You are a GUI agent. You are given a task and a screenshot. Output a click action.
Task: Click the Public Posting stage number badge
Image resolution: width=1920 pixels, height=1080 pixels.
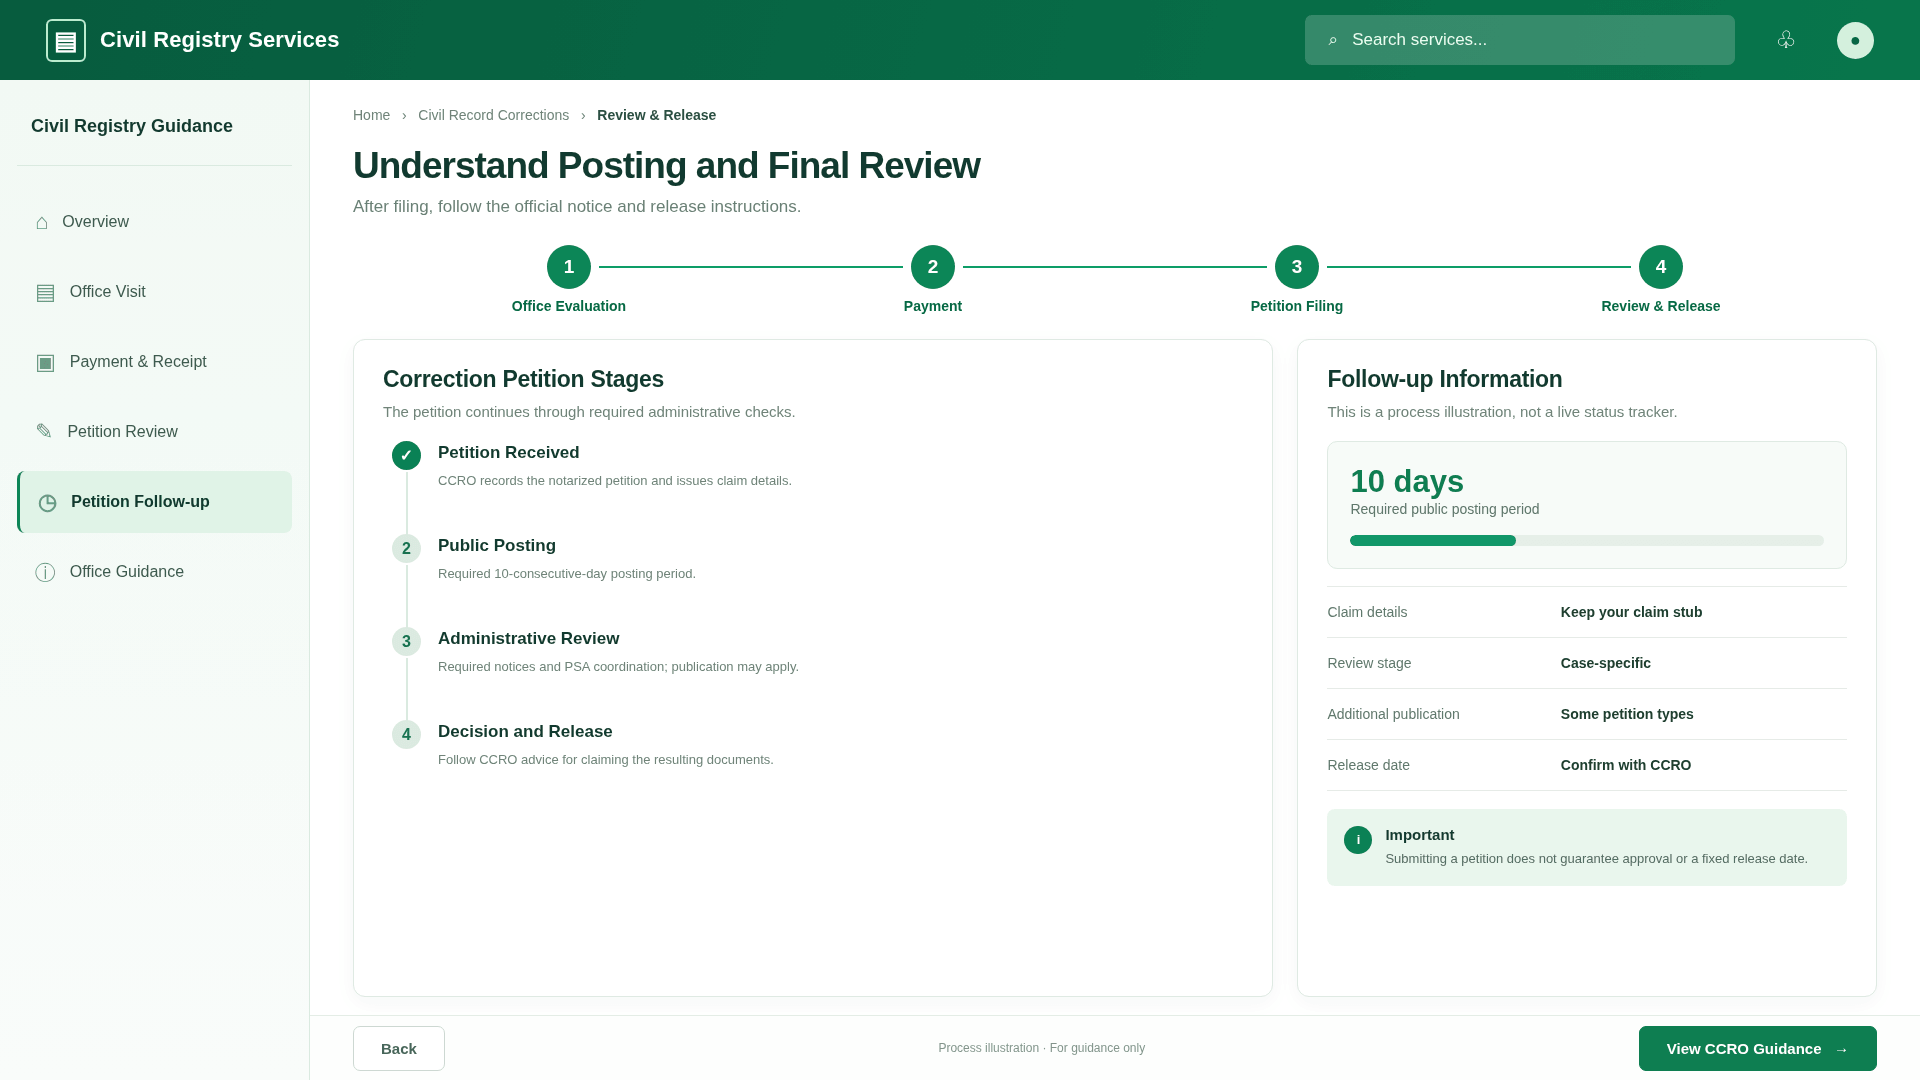[406, 548]
